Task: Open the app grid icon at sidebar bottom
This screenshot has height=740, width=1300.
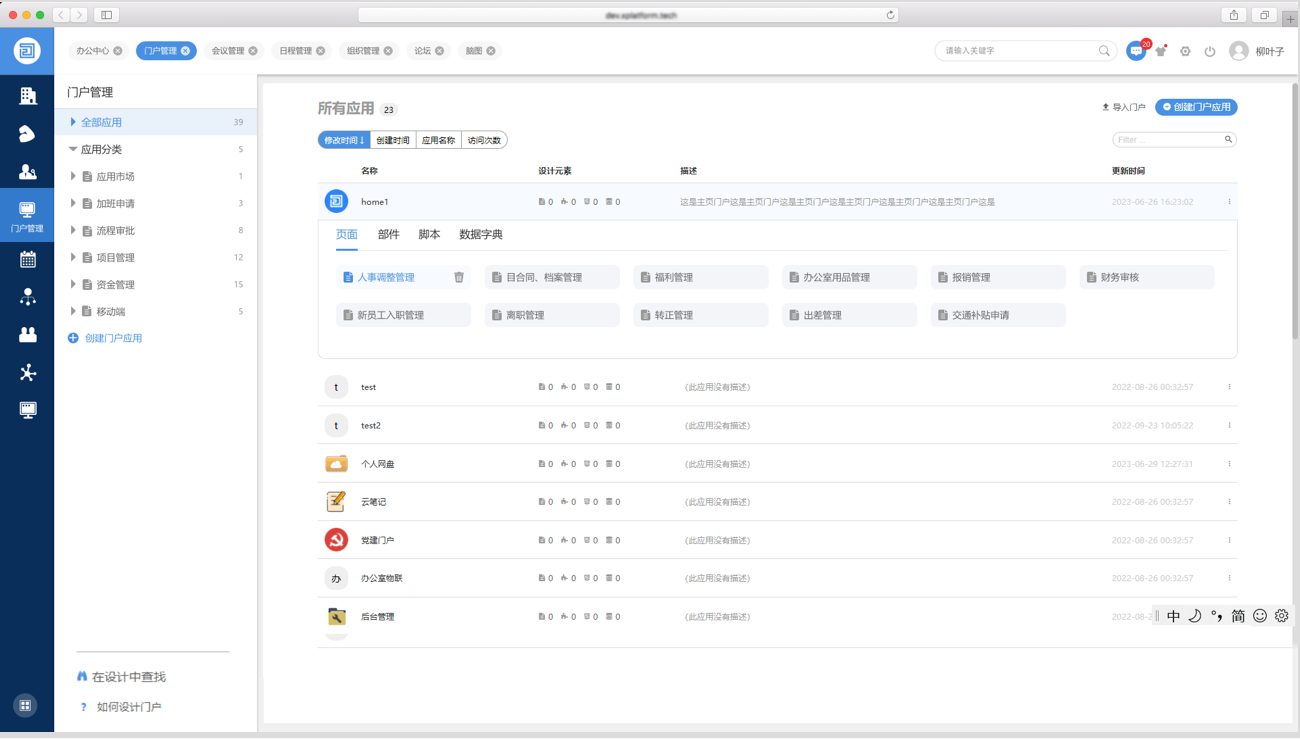Action: point(26,705)
